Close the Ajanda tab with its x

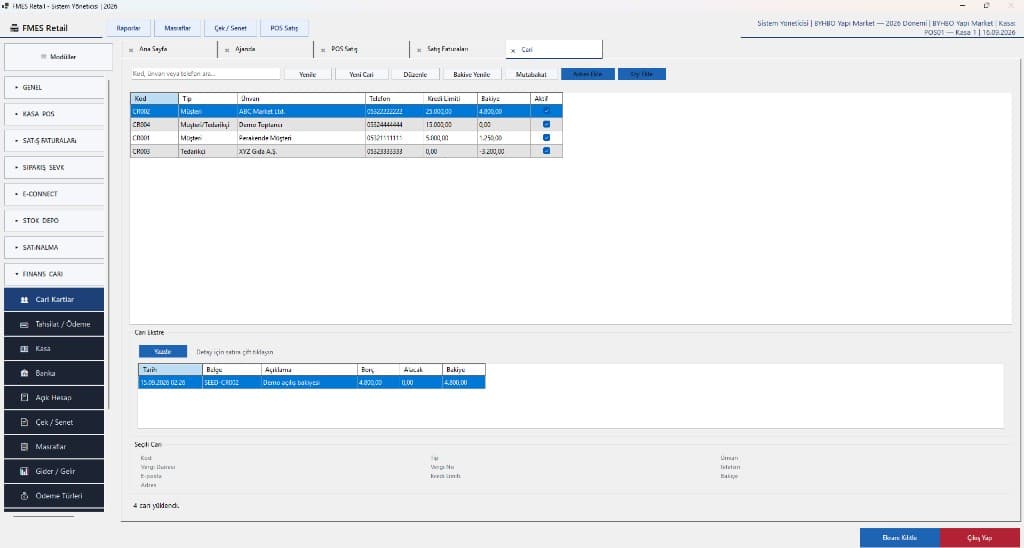coord(227,50)
